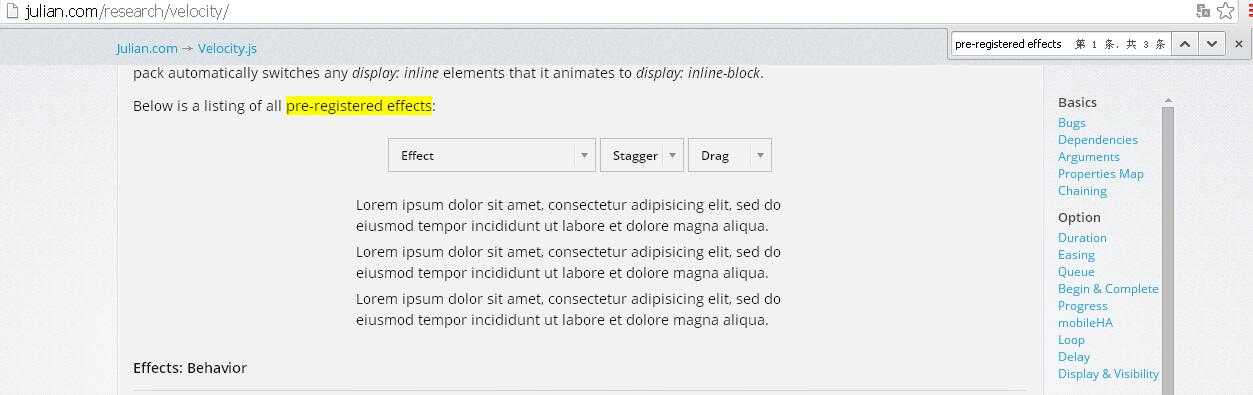This screenshot has height=395, width=1253.
Task: Jump to Dependencies section in sidebar
Action: point(1098,140)
